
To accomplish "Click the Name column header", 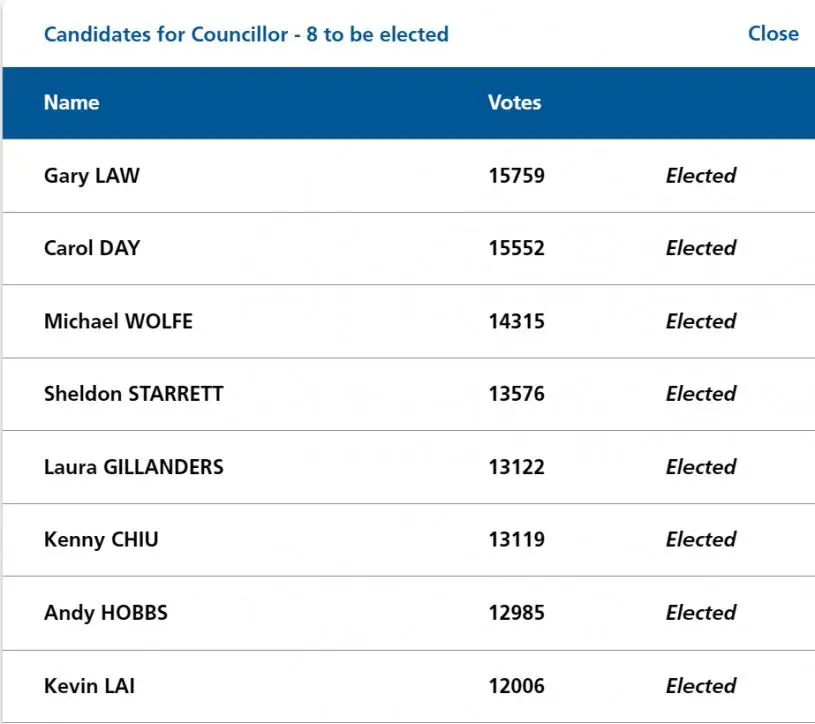I will pyautogui.click(x=71, y=102).
